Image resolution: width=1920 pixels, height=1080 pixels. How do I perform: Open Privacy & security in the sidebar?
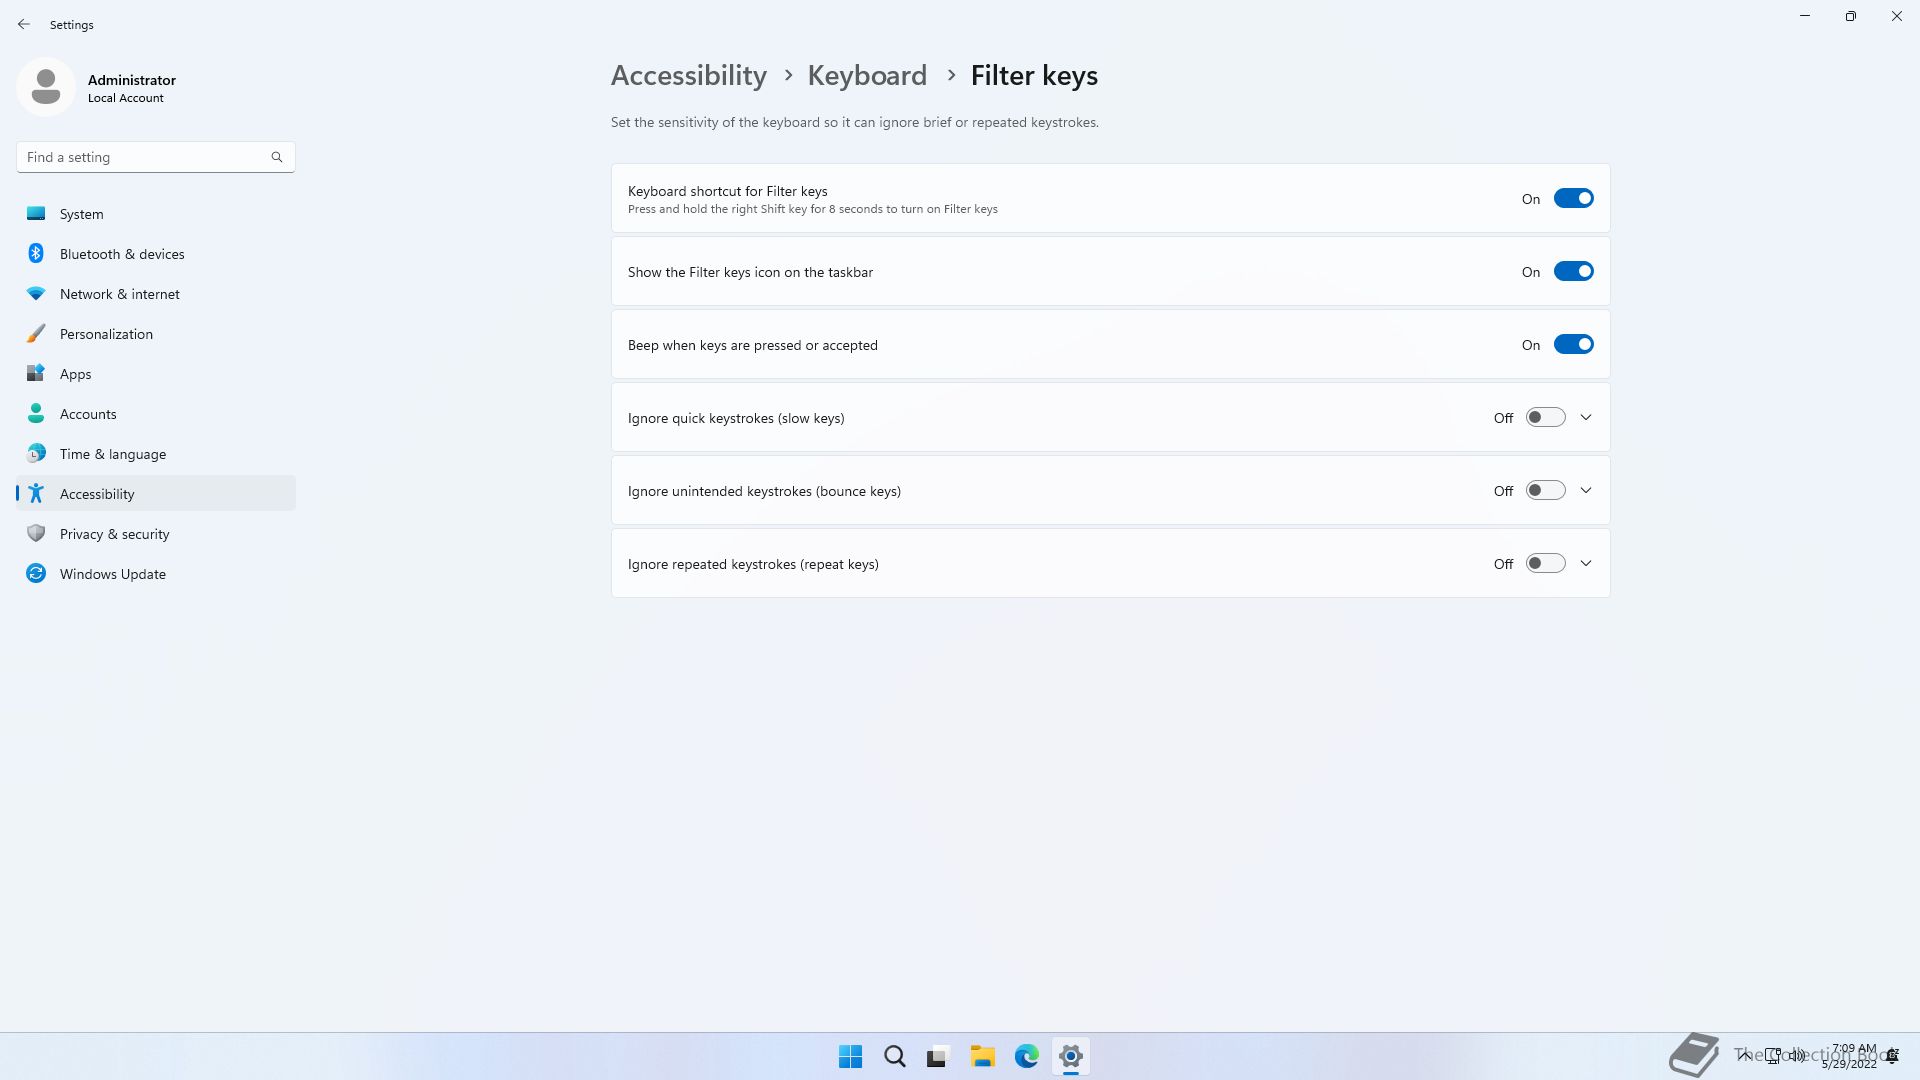pos(114,534)
